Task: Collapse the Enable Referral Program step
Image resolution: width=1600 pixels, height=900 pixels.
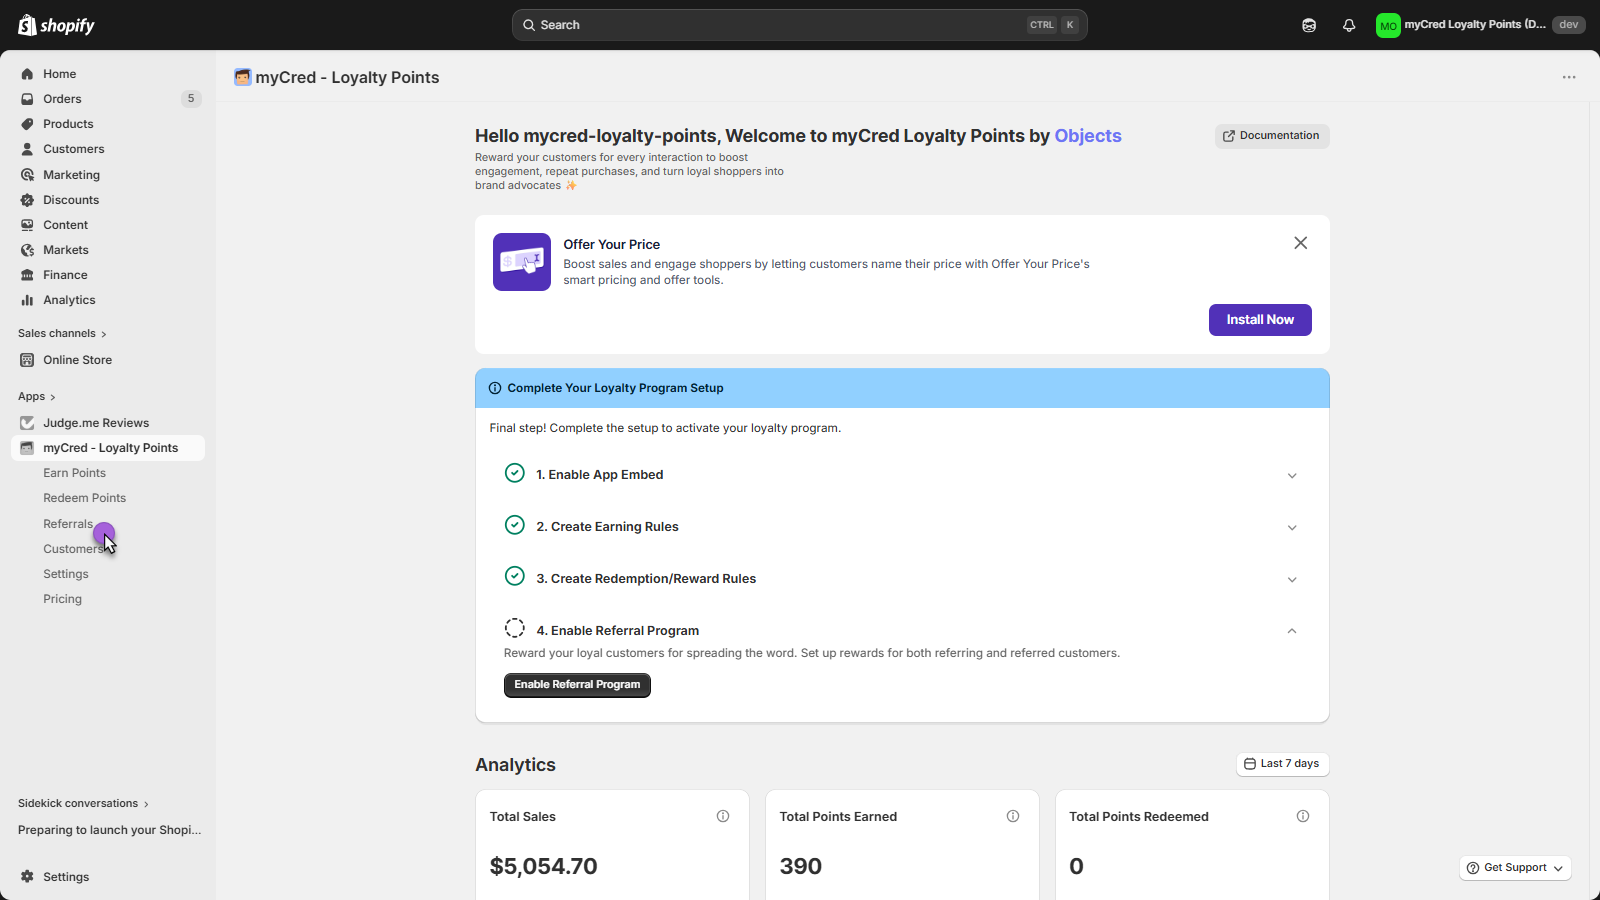Action: pos(1292,631)
